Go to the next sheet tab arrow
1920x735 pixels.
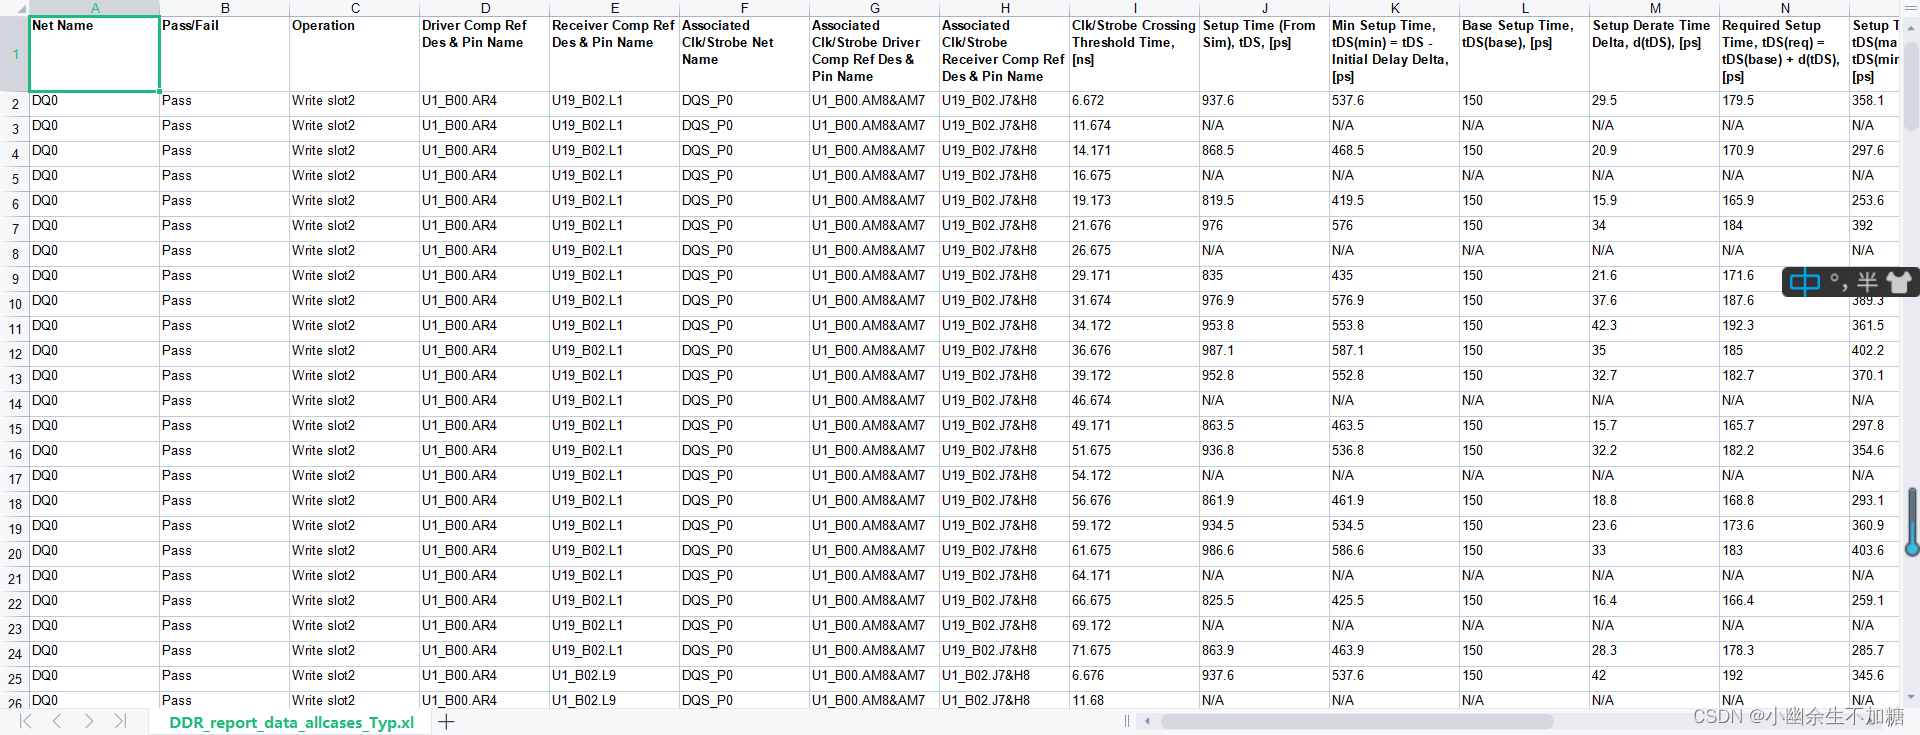pyautogui.click(x=89, y=721)
